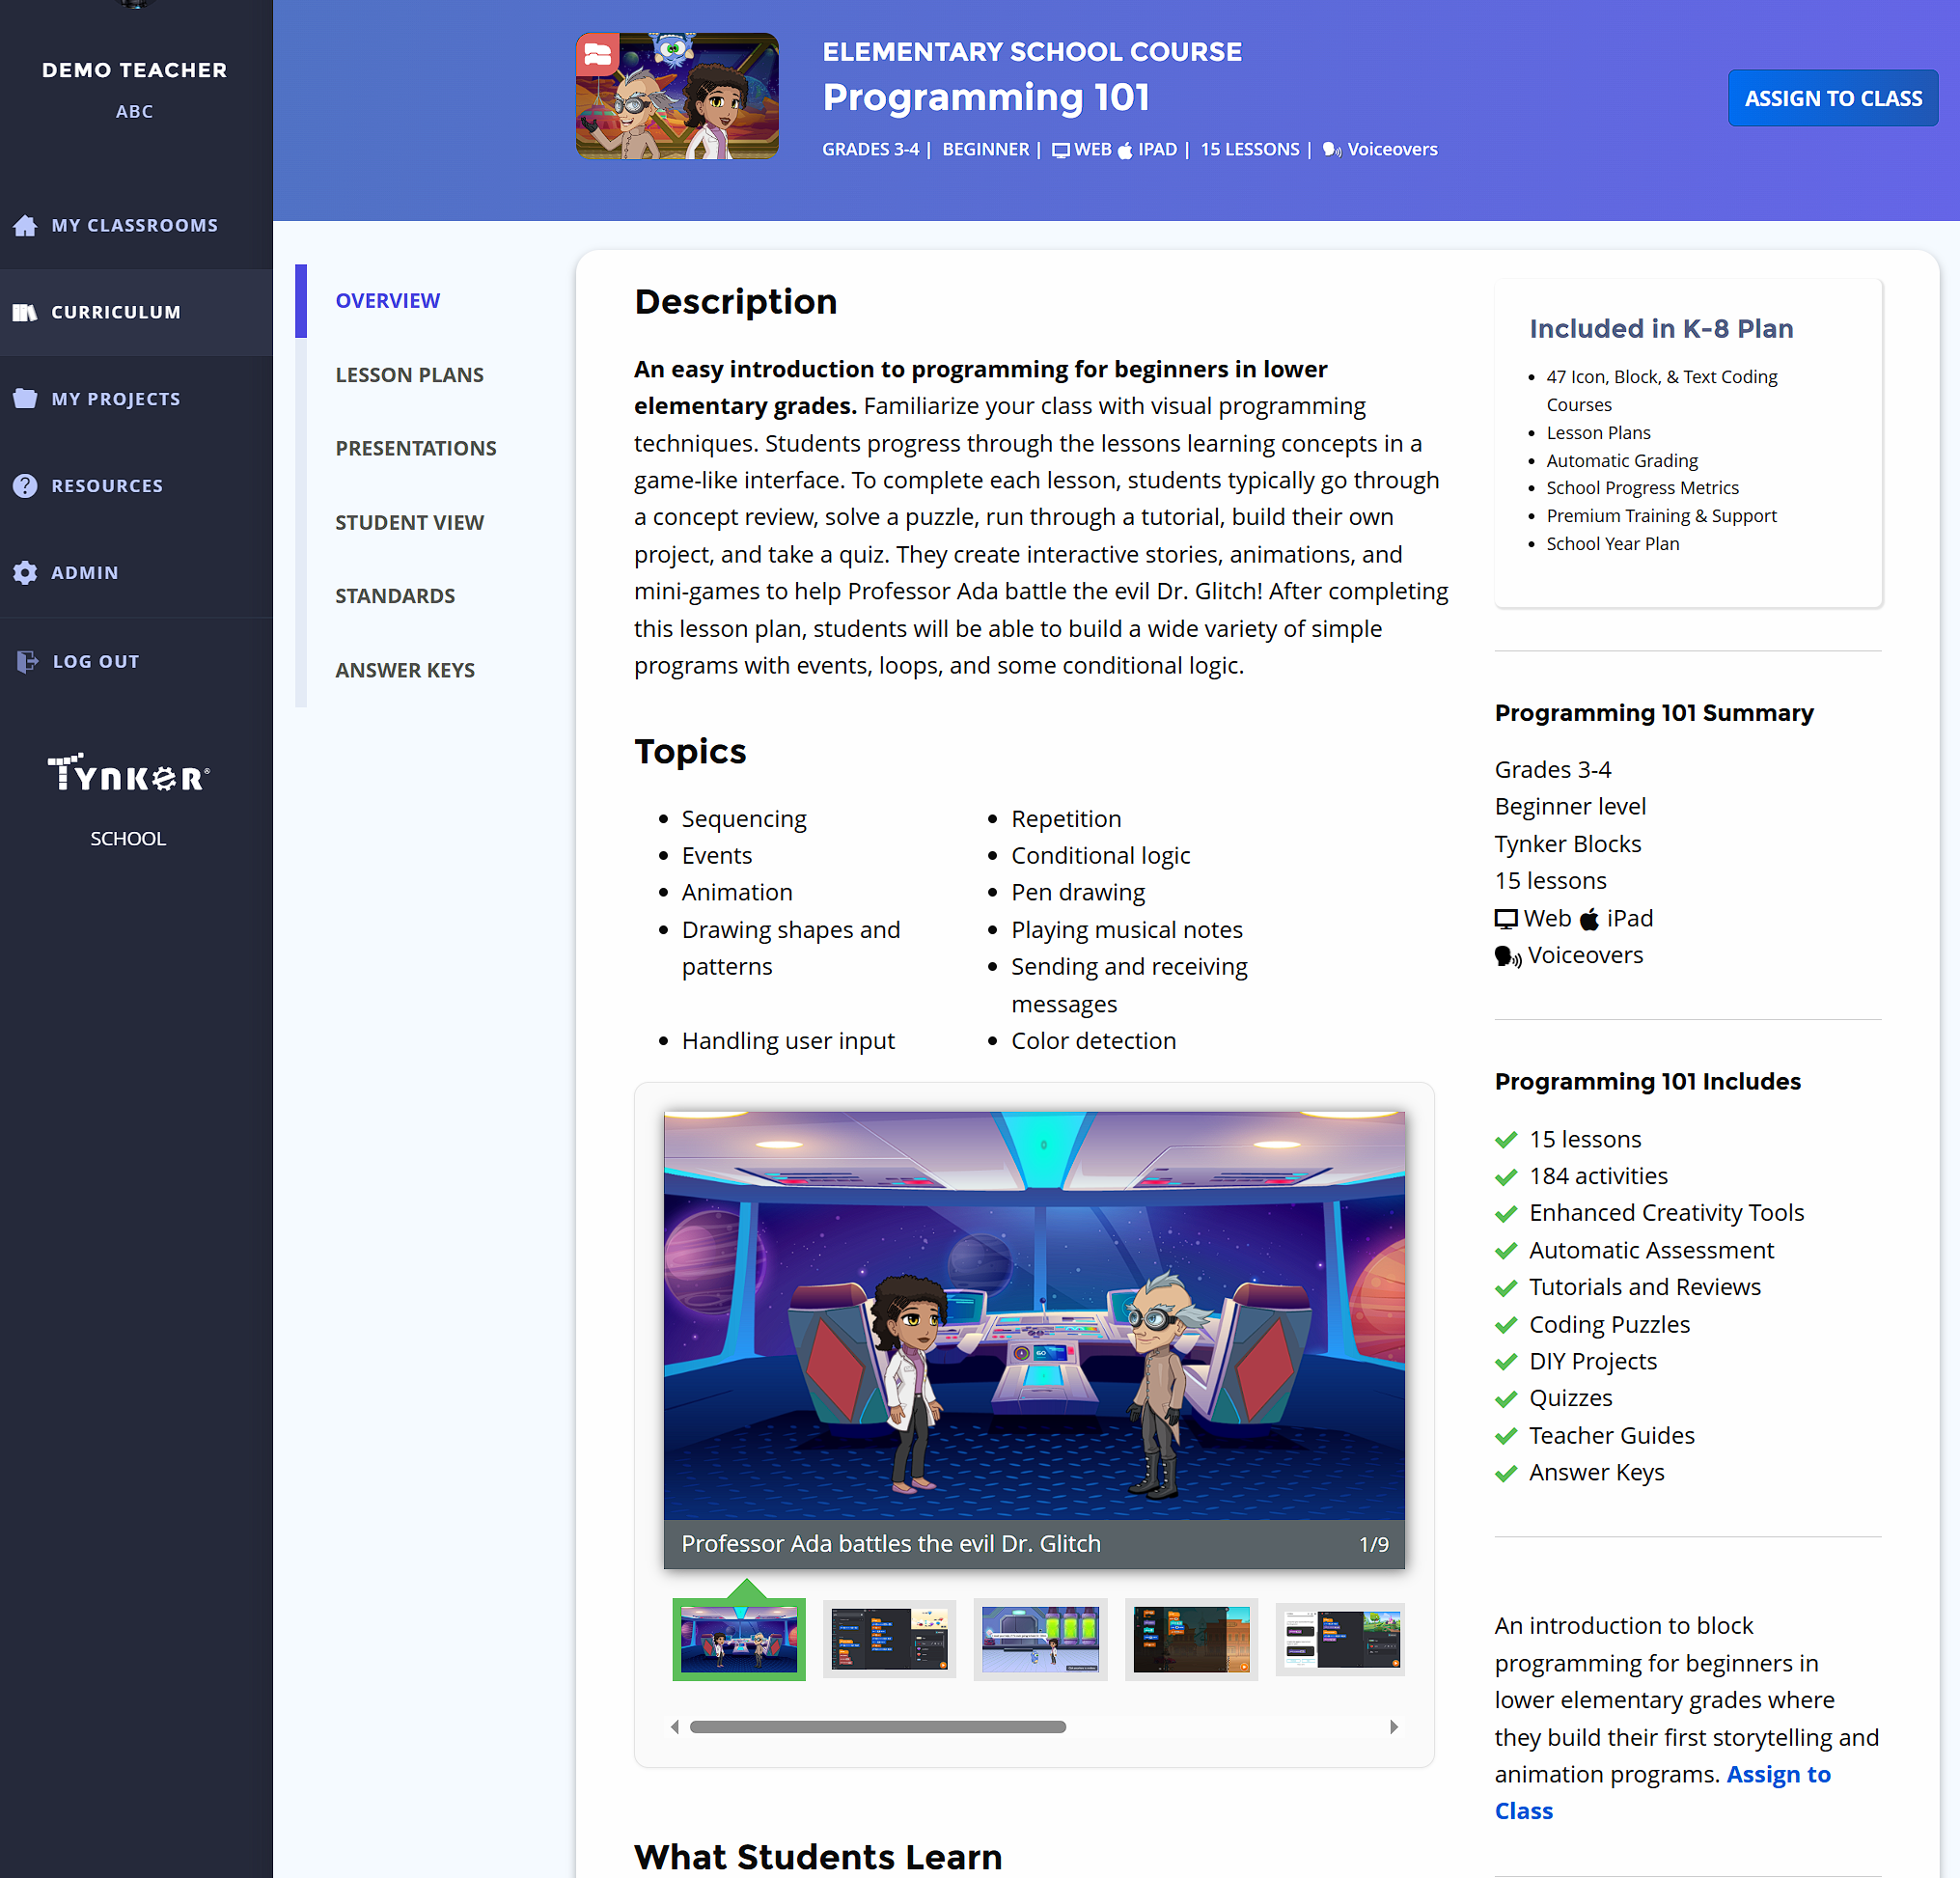The width and height of the screenshot is (1960, 1878).
Task: Open the Answer Keys tab
Action: tap(405, 670)
